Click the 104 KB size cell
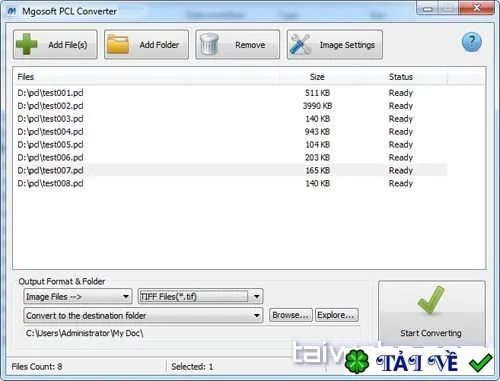Viewport: 500px width, 381px height. click(x=318, y=145)
